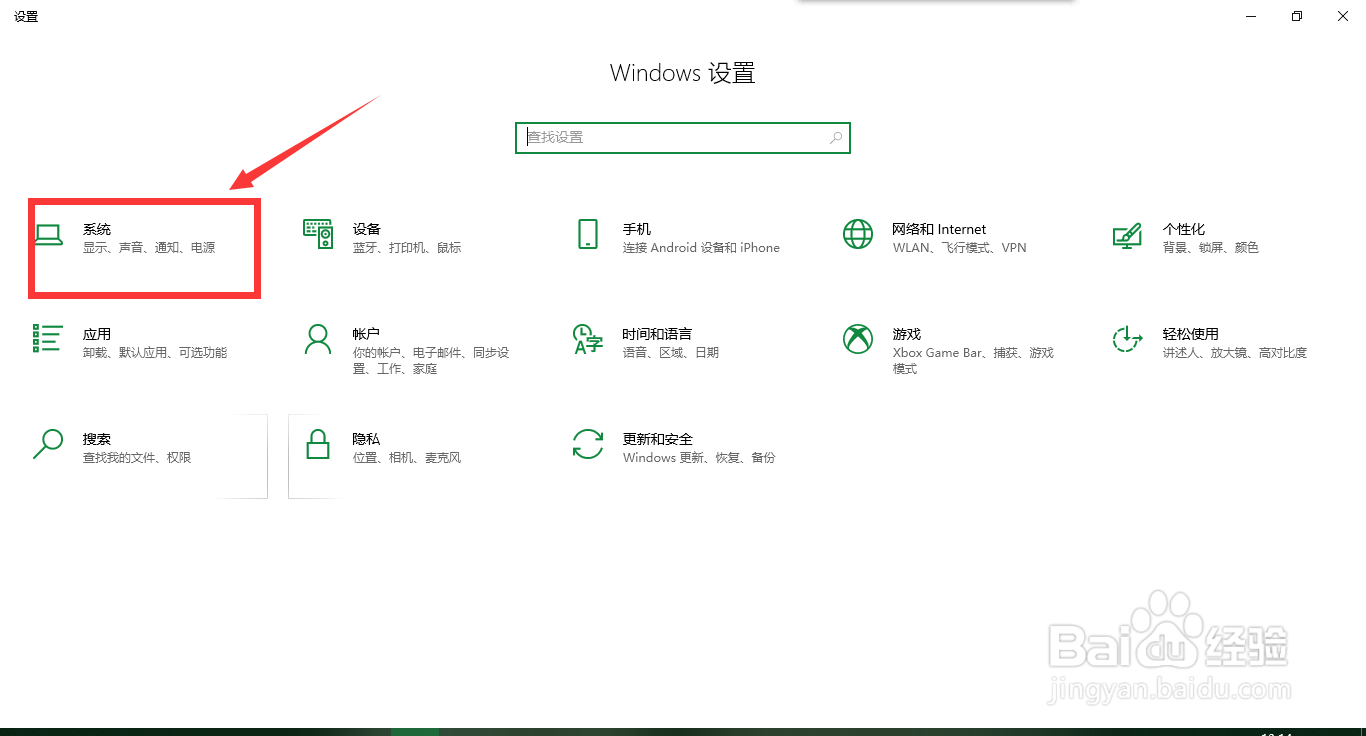
Task: Open 网络和 Internet settings title
Action: tap(939, 229)
